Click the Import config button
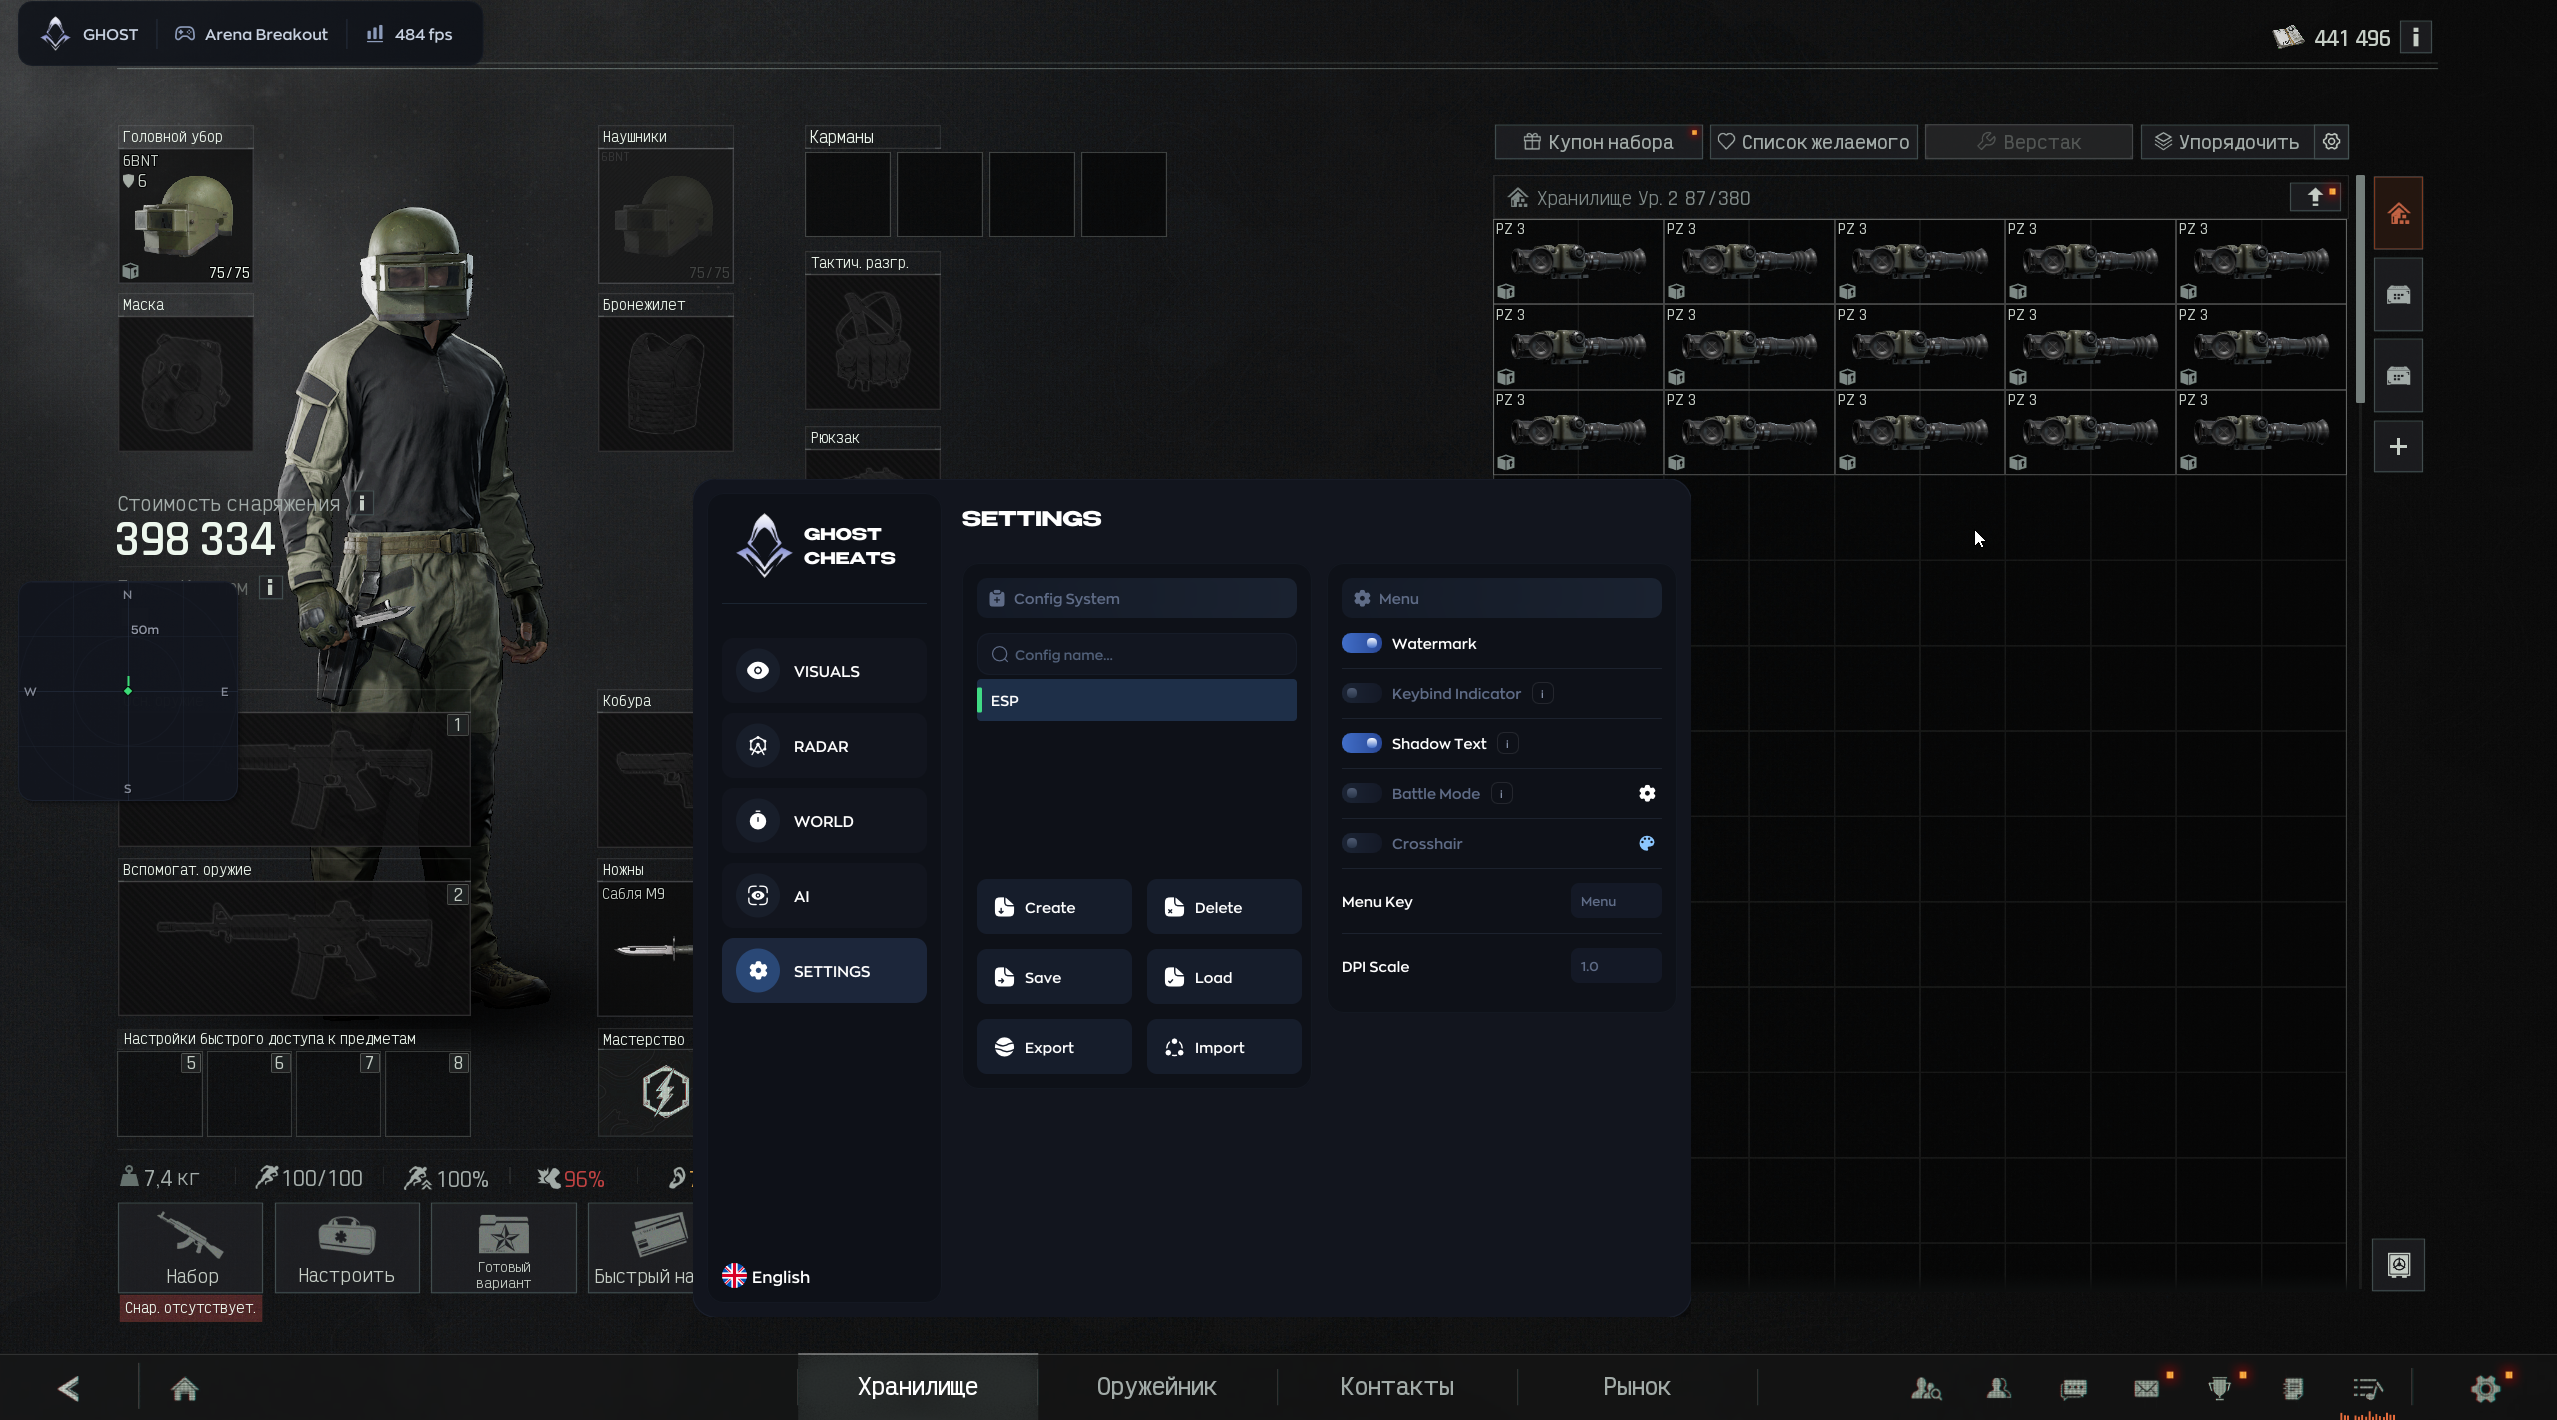2557x1420 pixels. (x=1224, y=1047)
